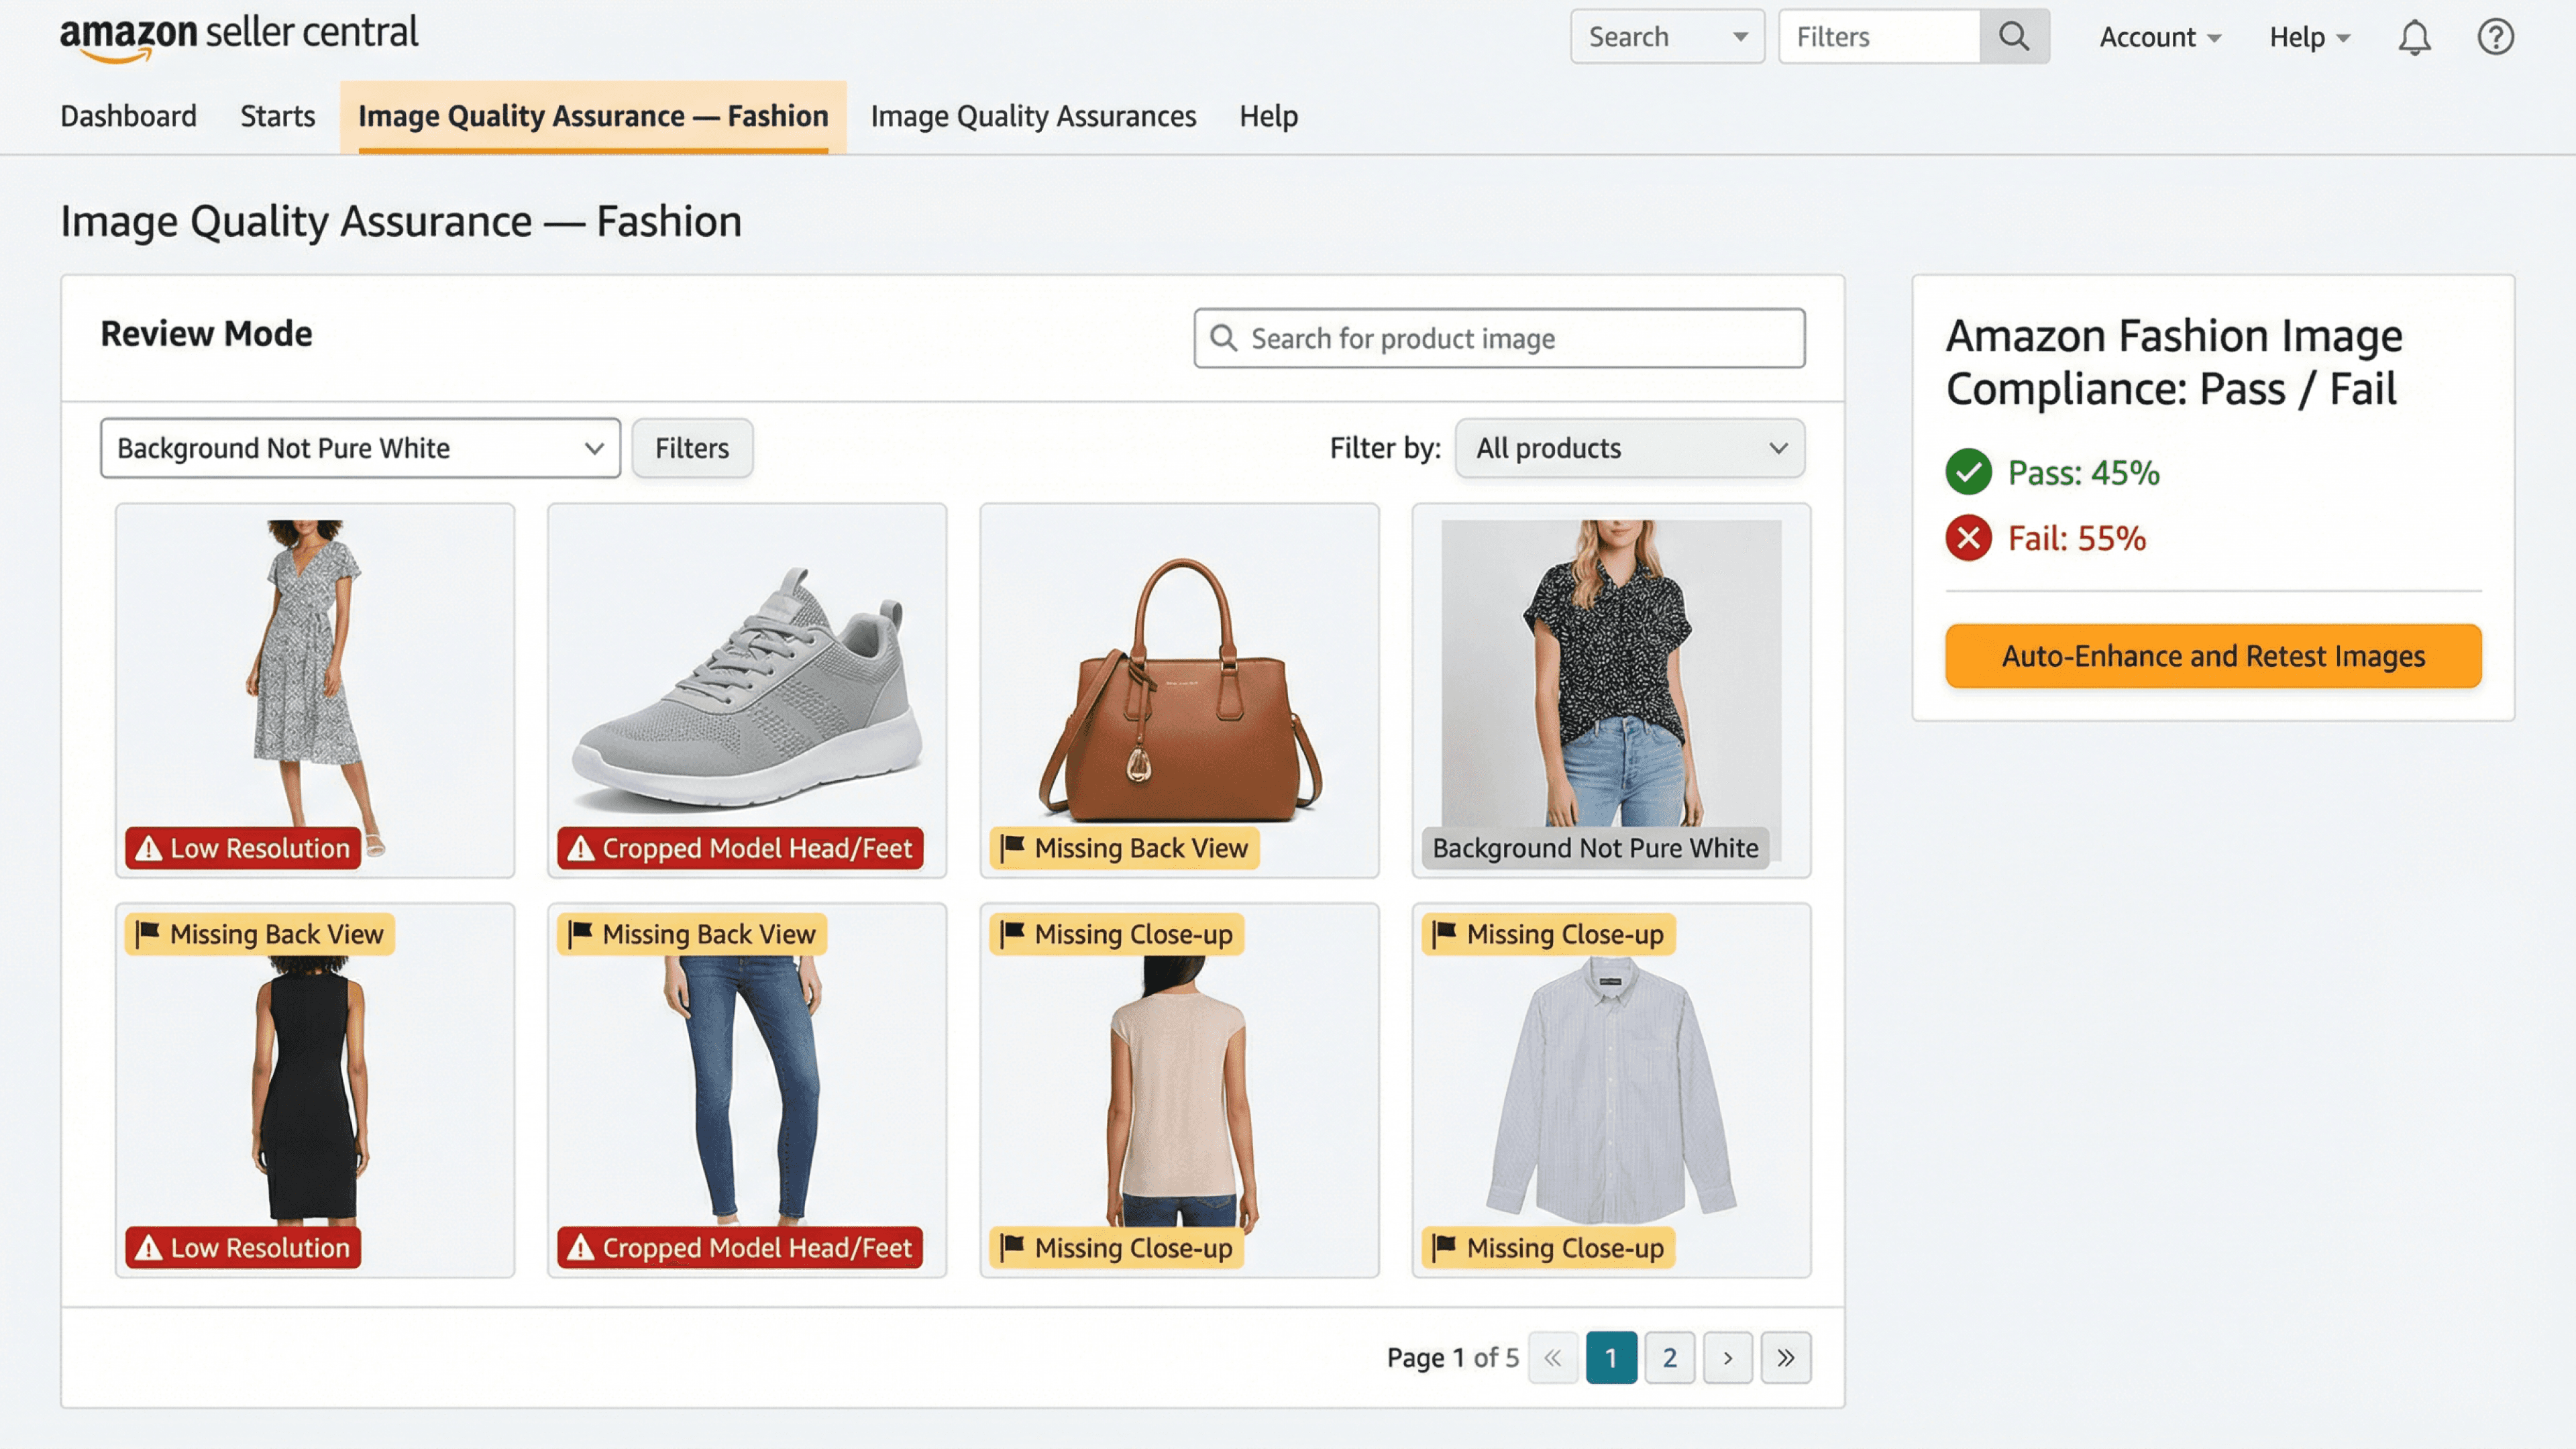Click the Missing Back View flag on the handbag
Viewport: 2576px width, 1449px height.
click(1124, 848)
